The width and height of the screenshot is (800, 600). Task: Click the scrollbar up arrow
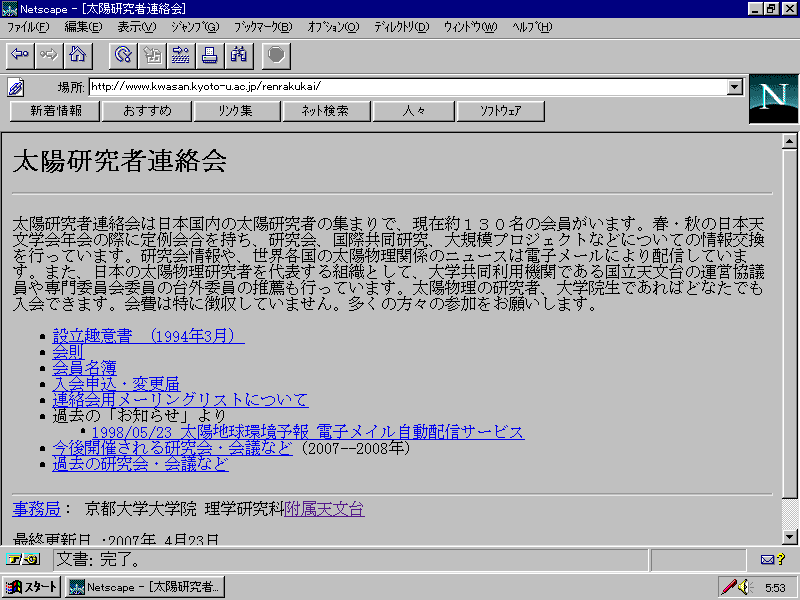point(789,141)
